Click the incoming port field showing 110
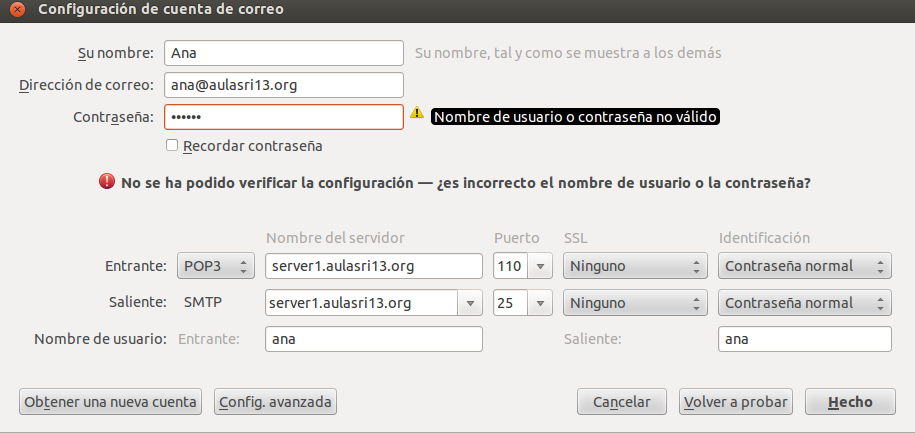The width and height of the screenshot is (915, 433). pyautogui.click(x=511, y=266)
